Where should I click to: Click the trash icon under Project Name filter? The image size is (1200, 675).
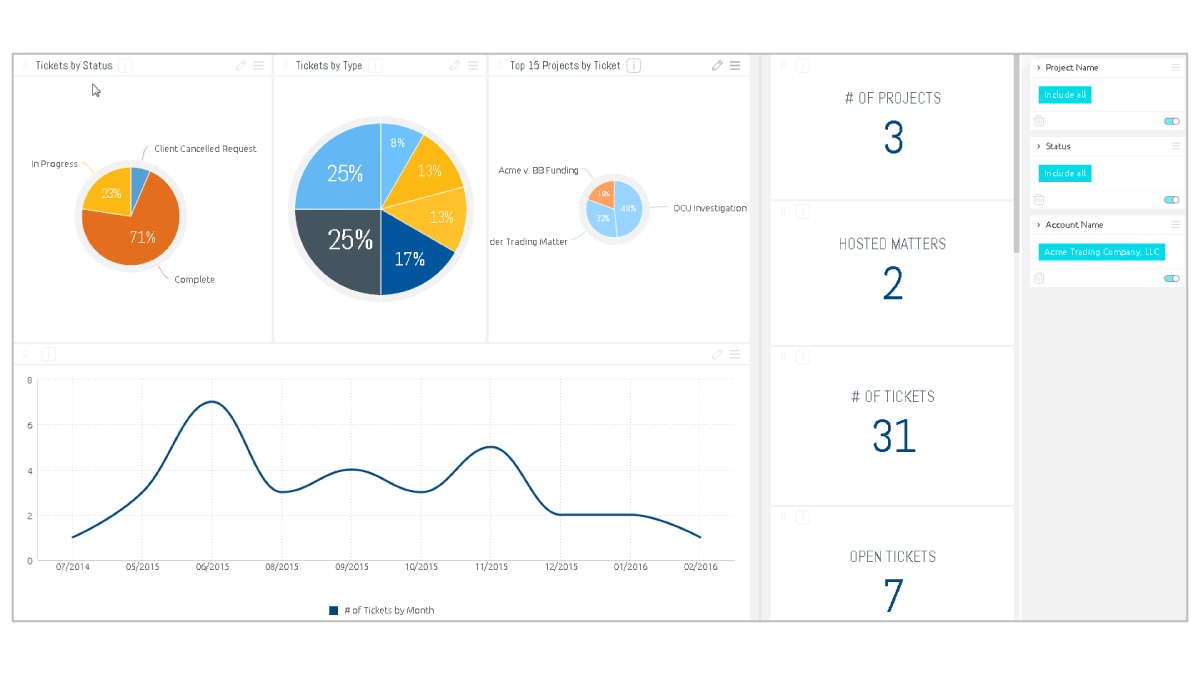1038,121
